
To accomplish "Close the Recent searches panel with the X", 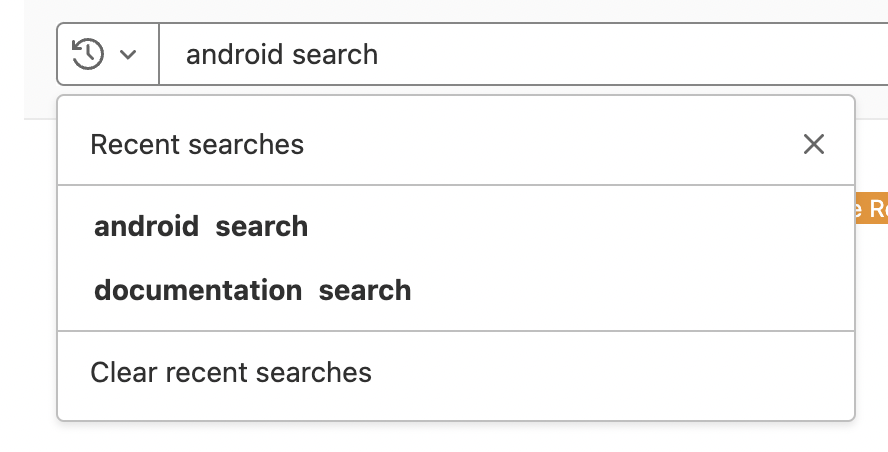I will pyautogui.click(x=814, y=144).
